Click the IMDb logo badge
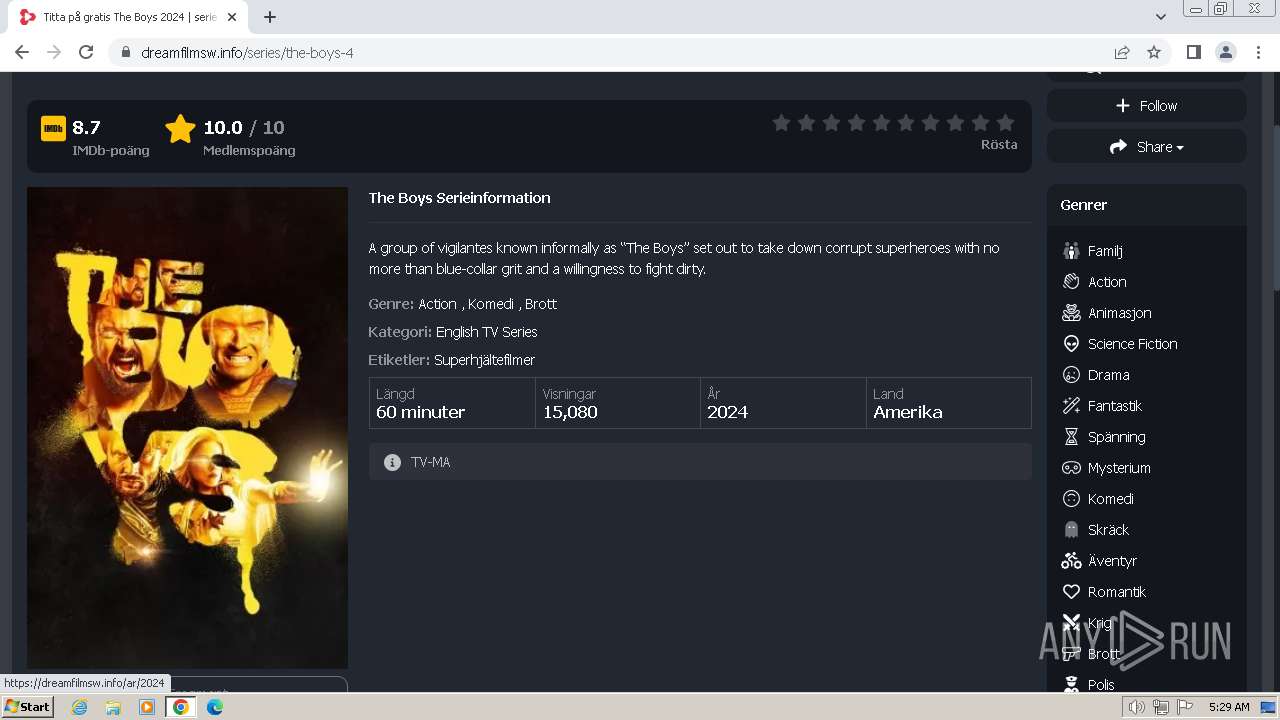The image size is (1280, 720). tap(53, 128)
